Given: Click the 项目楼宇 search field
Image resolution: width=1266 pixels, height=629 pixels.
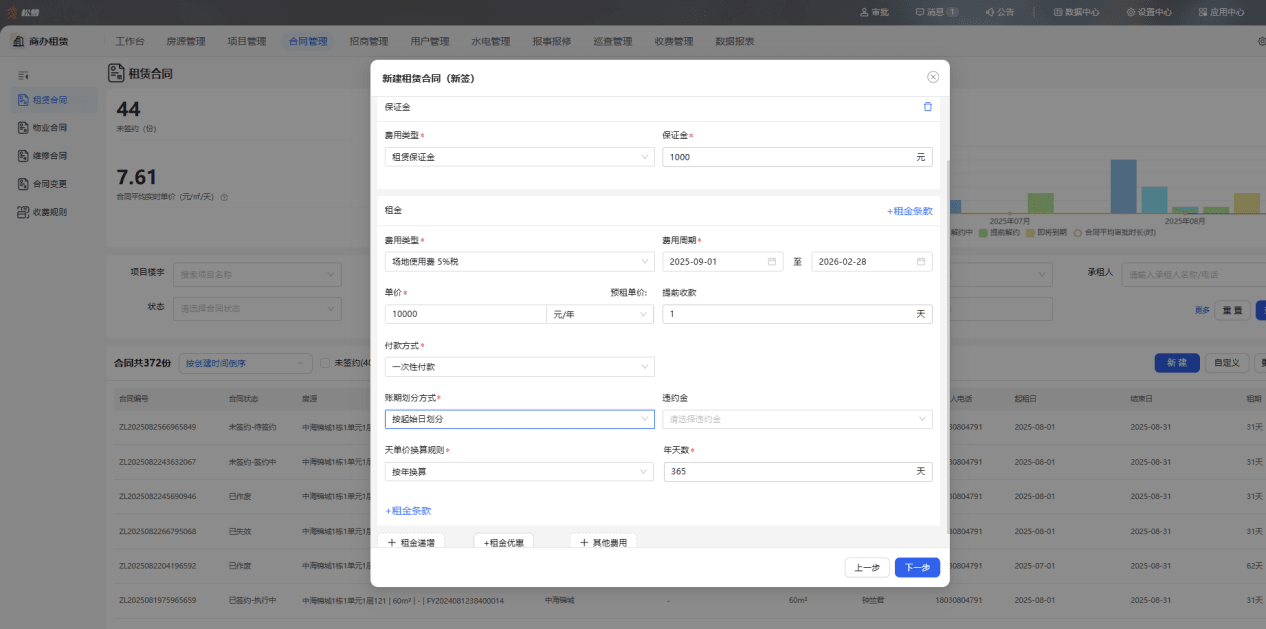Looking at the screenshot, I should (x=257, y=274).
